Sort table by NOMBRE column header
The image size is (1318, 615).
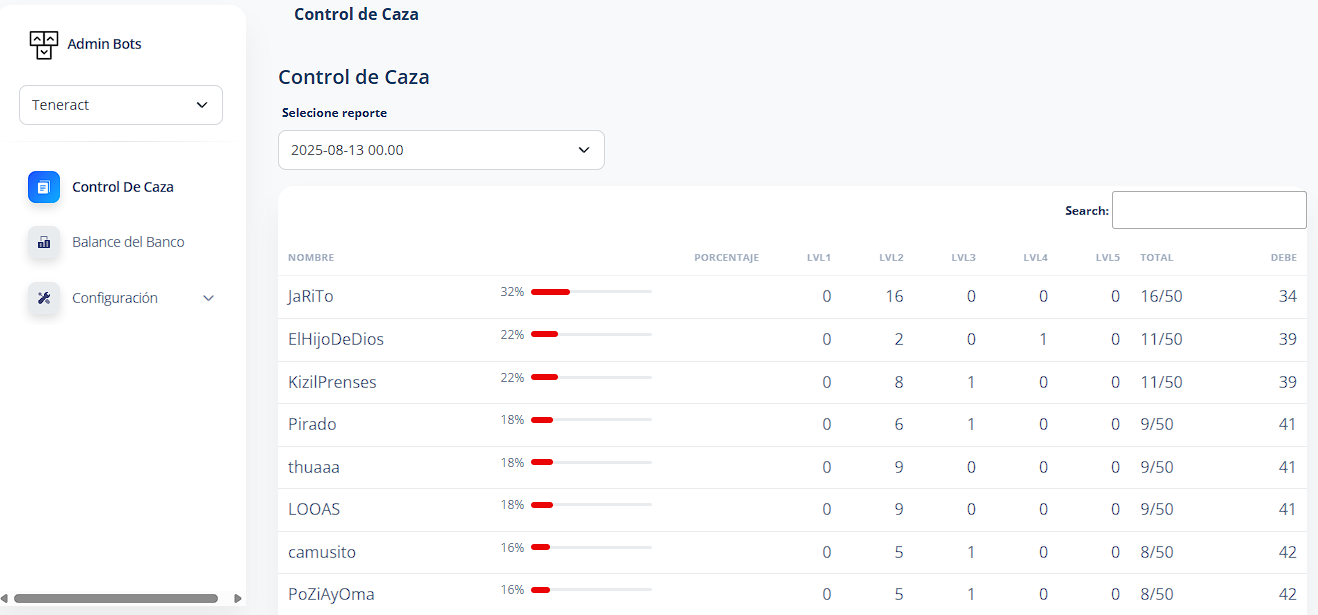pyautogui.click(x=311, y=258)
